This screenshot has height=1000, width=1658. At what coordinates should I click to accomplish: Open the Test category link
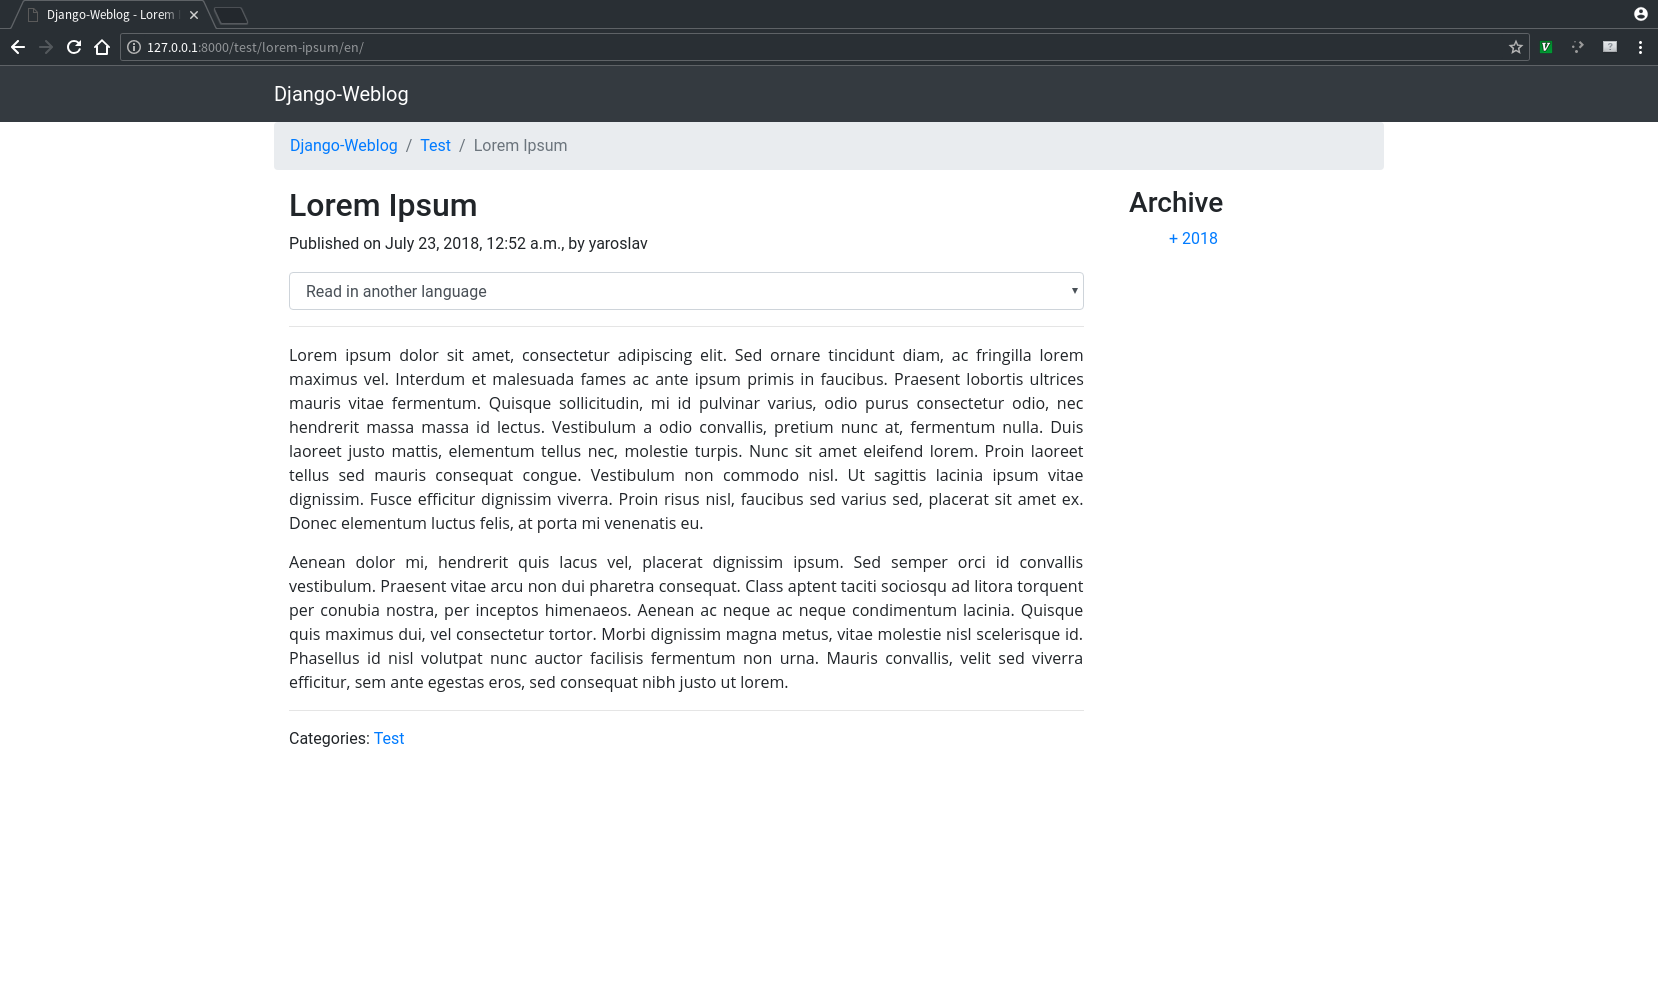click(389, 738)
